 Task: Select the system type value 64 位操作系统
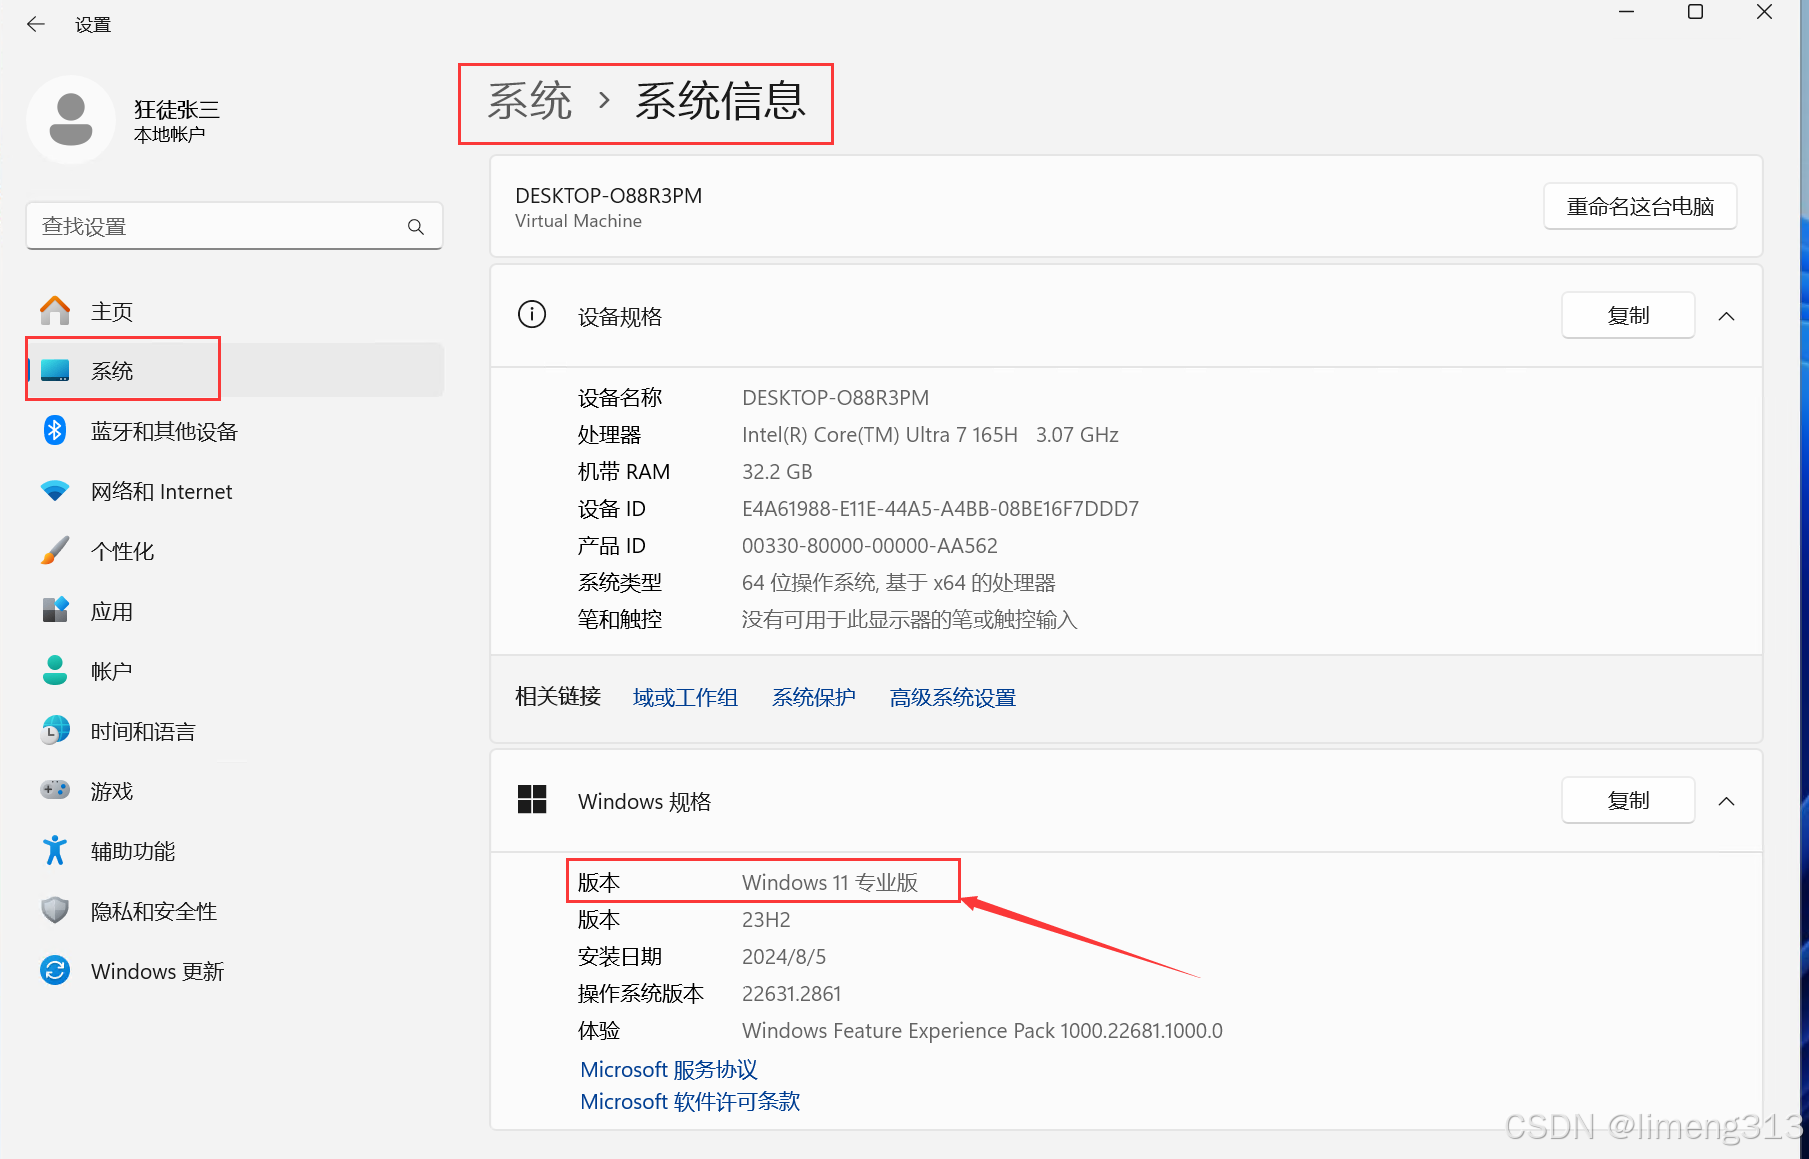(x=899, y=583)
